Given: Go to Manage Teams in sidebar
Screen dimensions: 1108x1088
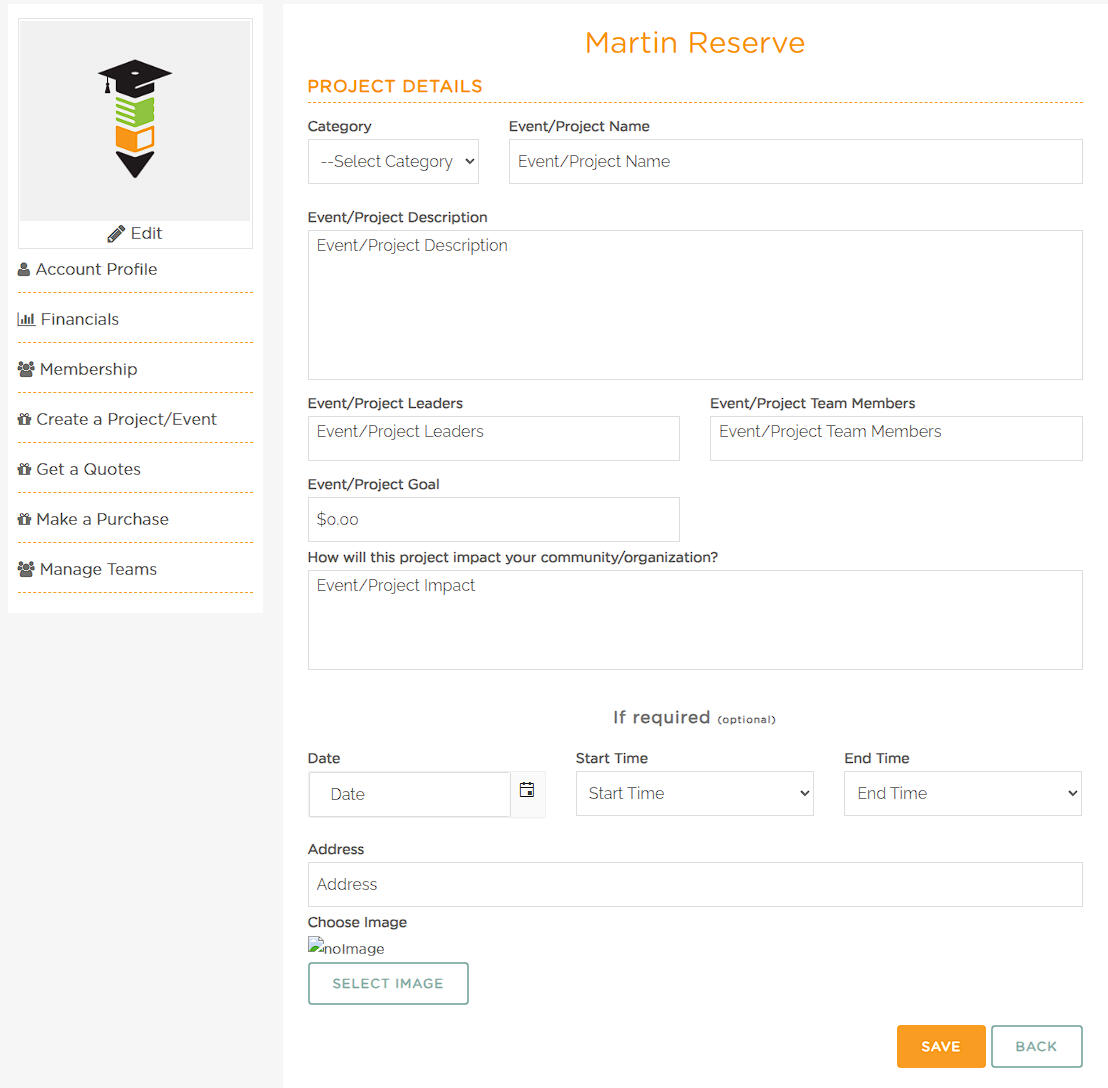Looking at the screenshot, I should tap(98, 569).
